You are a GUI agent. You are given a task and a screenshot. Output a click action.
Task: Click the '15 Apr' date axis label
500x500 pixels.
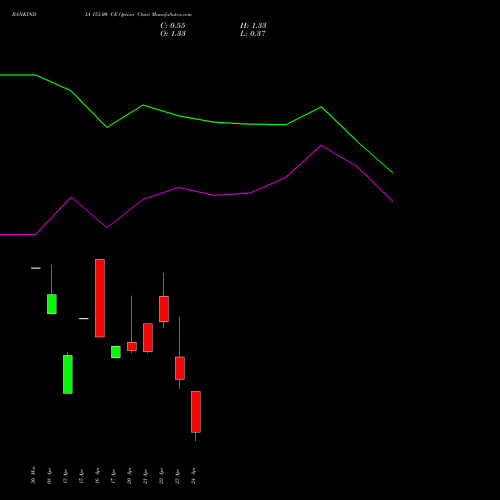81,476
